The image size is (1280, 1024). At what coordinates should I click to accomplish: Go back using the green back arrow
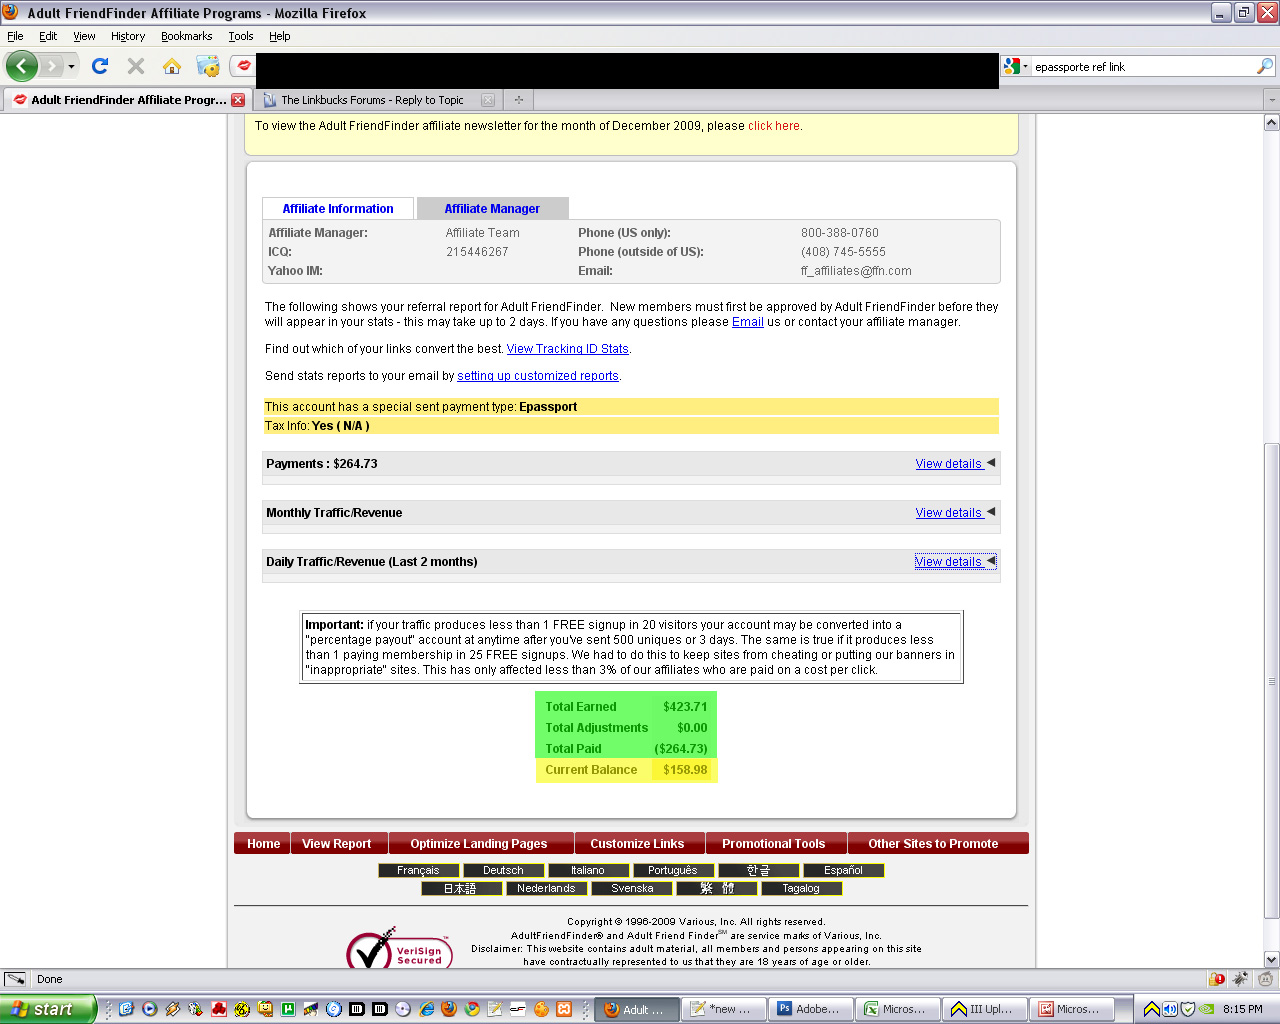(x=21, y=66)
